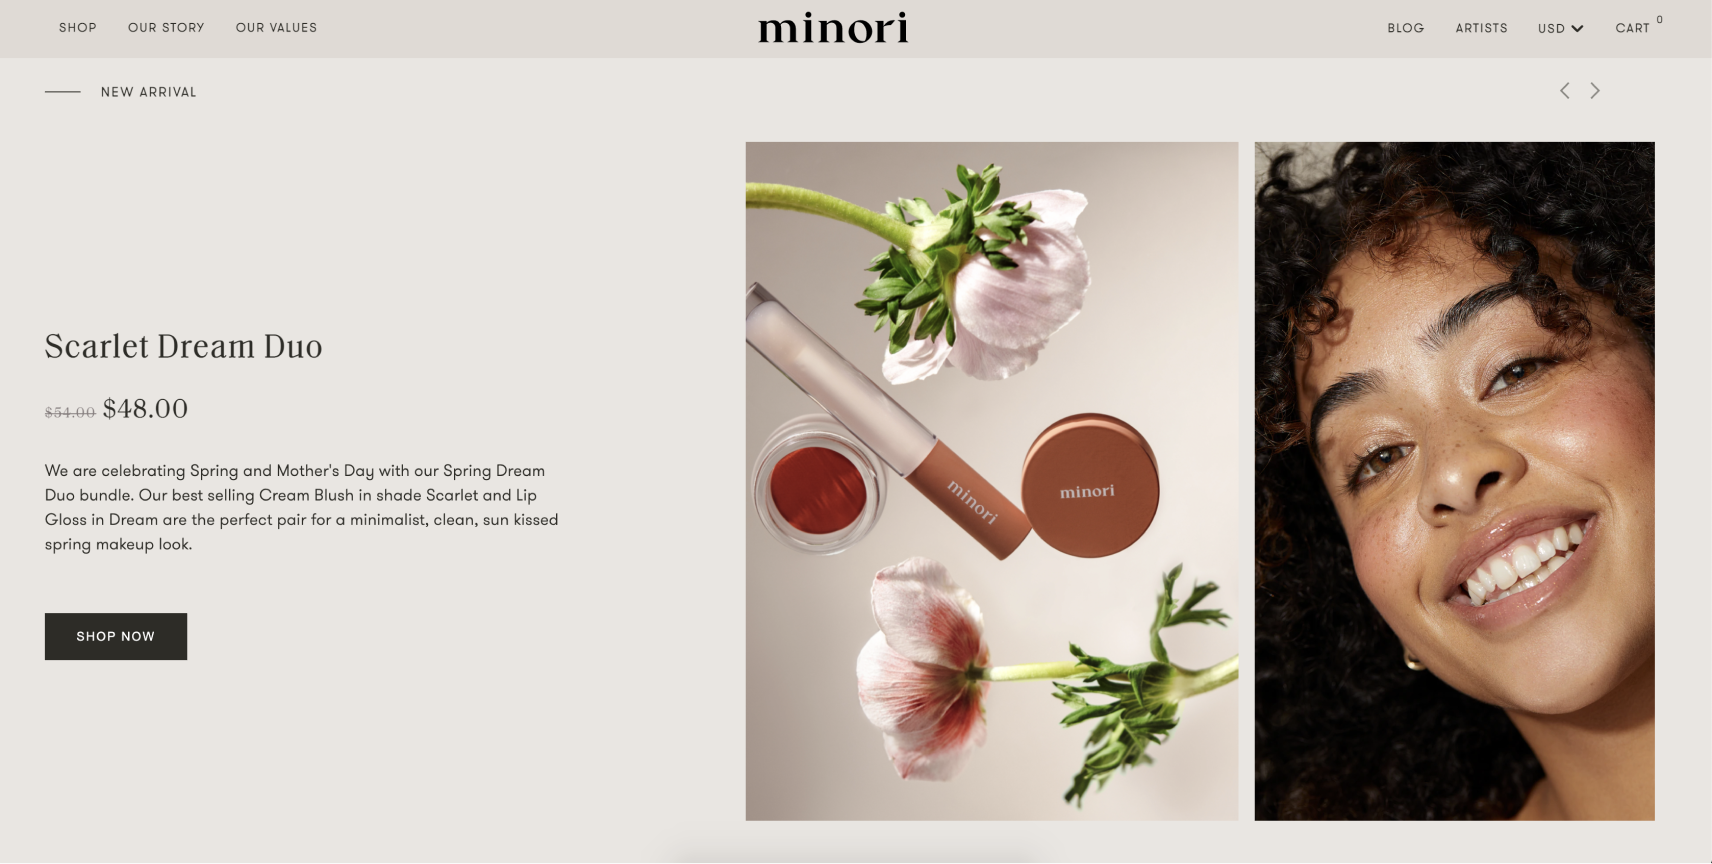
Task: Click the $48.00 sale price
Action: tap(145, 409)
